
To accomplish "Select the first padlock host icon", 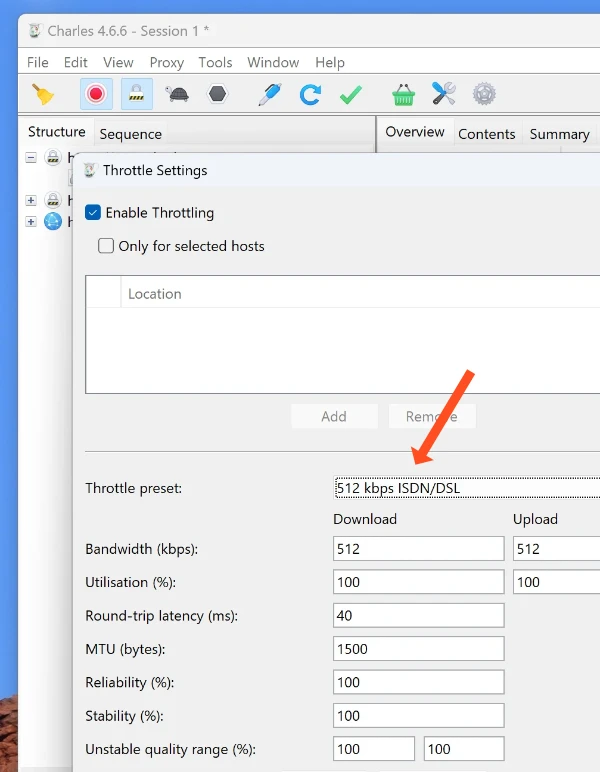I will click(53, 158).
